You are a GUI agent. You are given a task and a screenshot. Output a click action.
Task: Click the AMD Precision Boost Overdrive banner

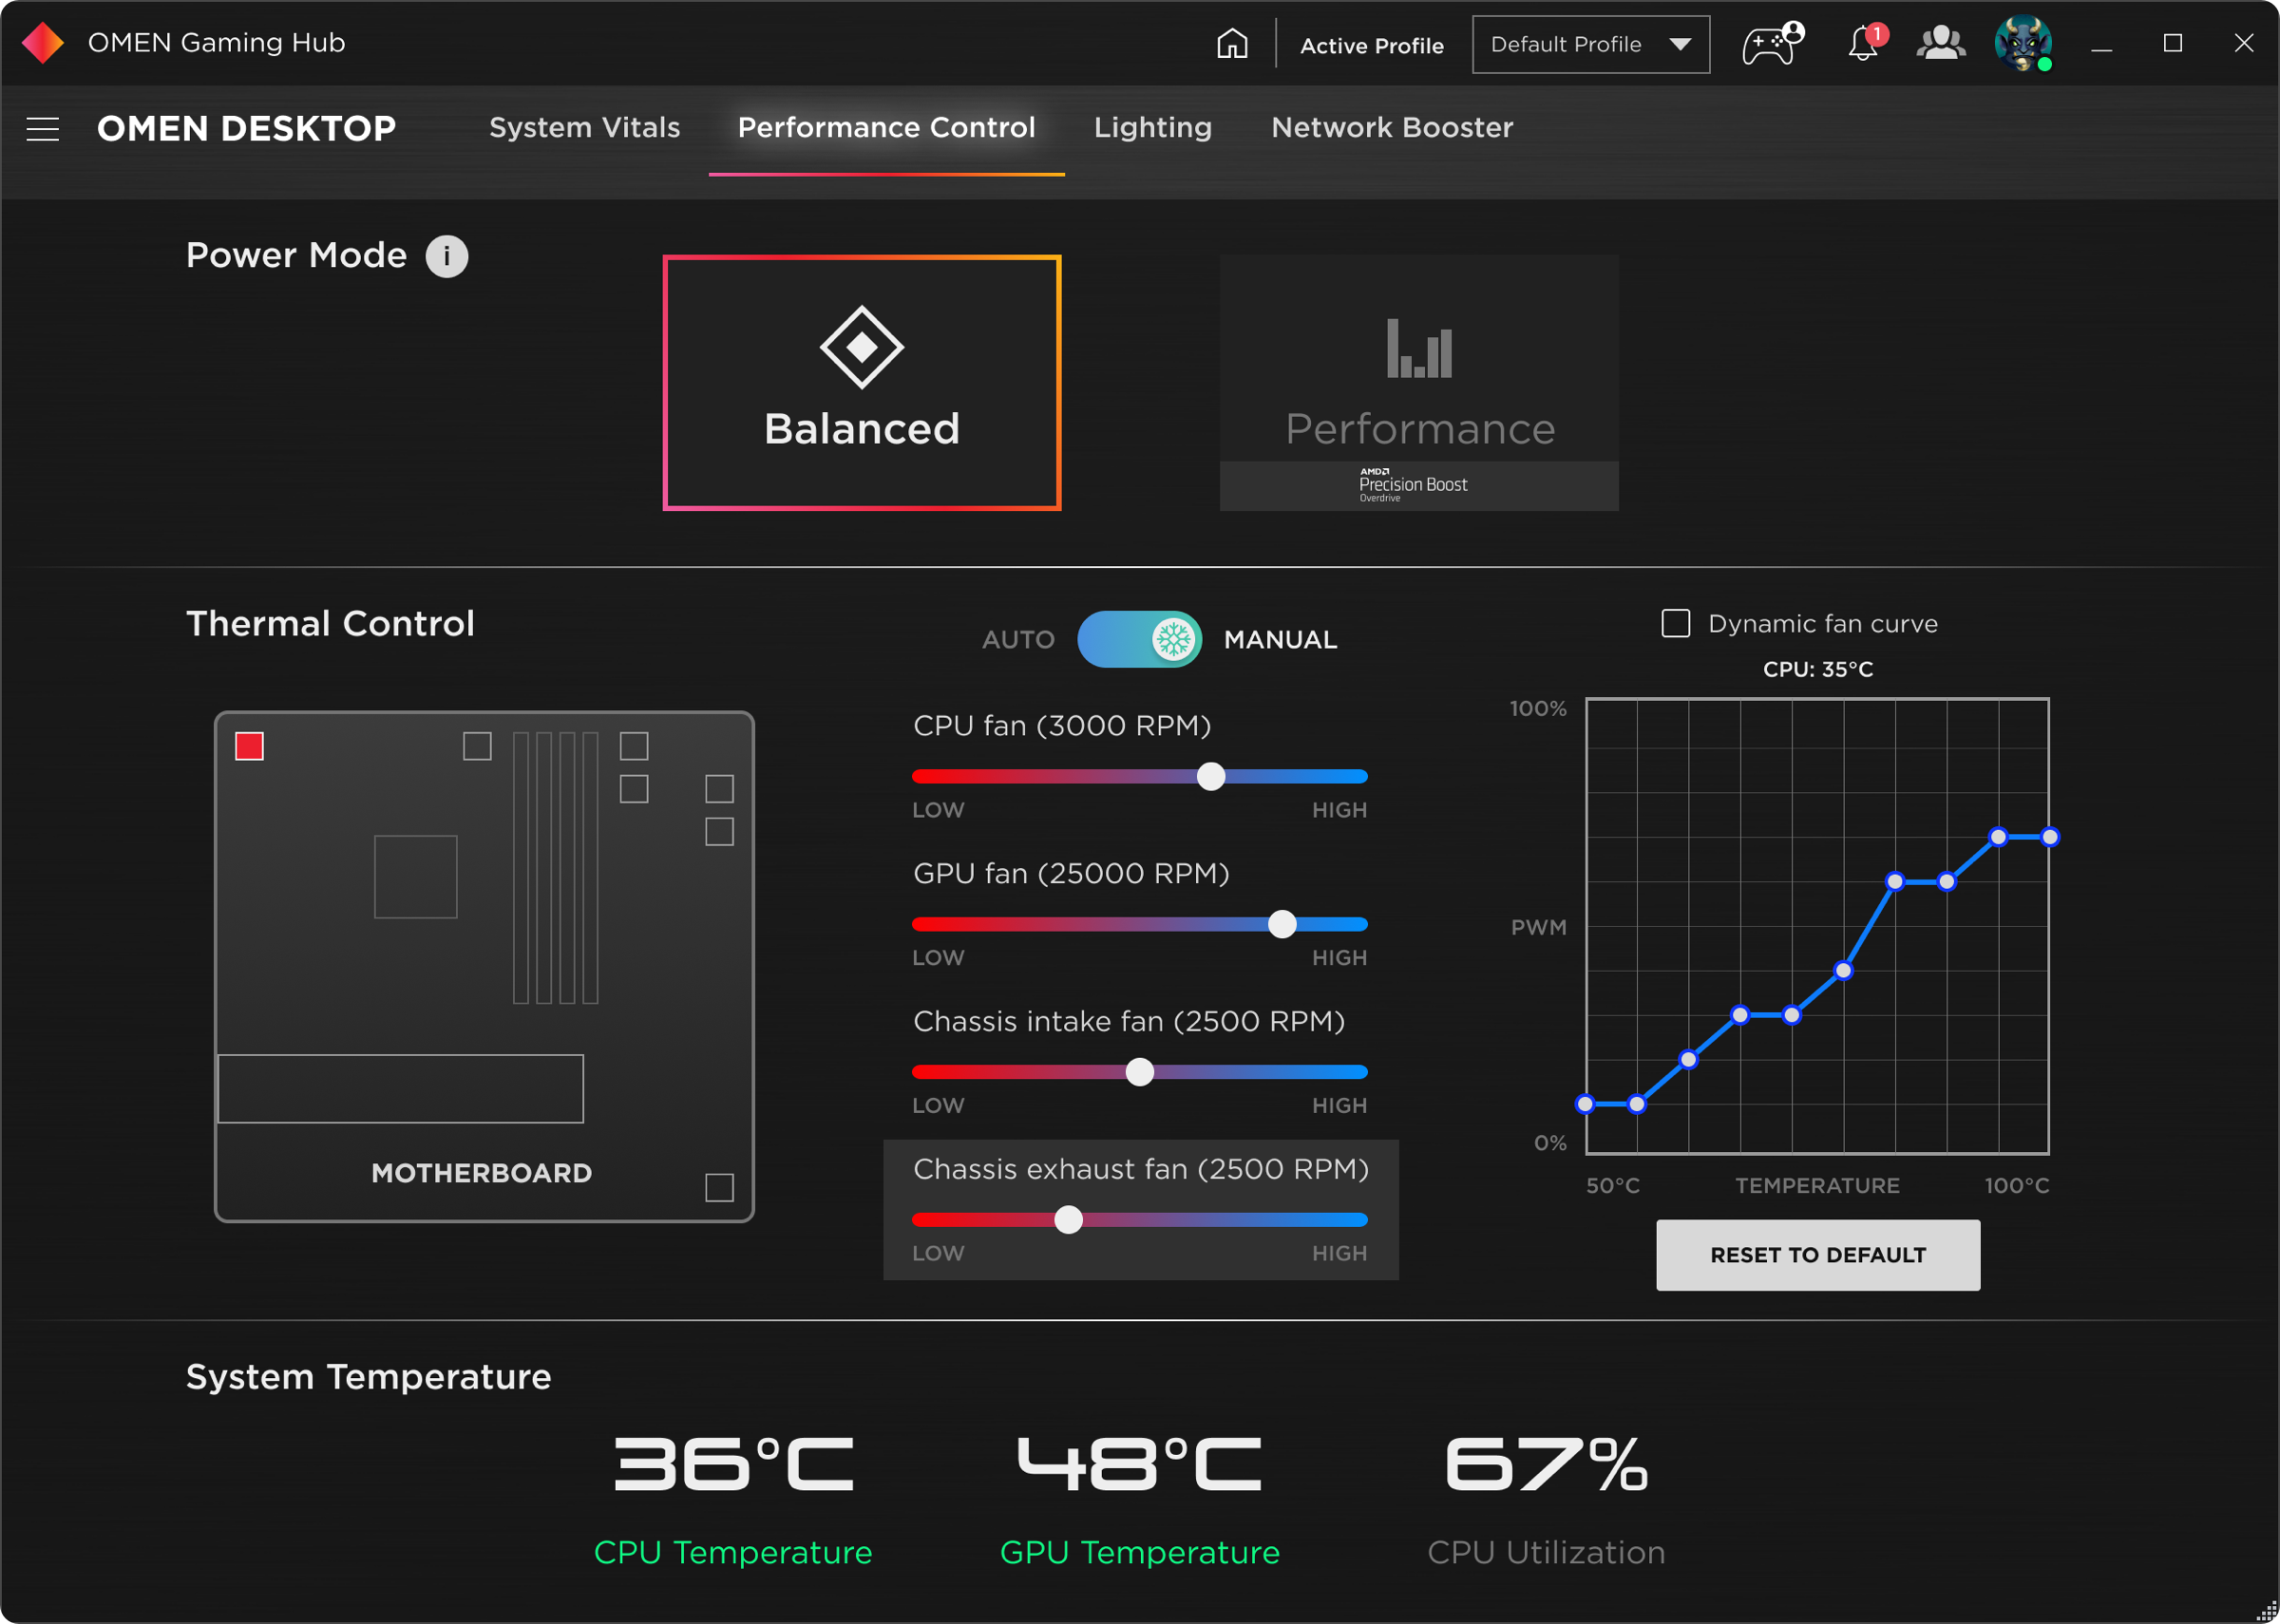coord(1420,486)
